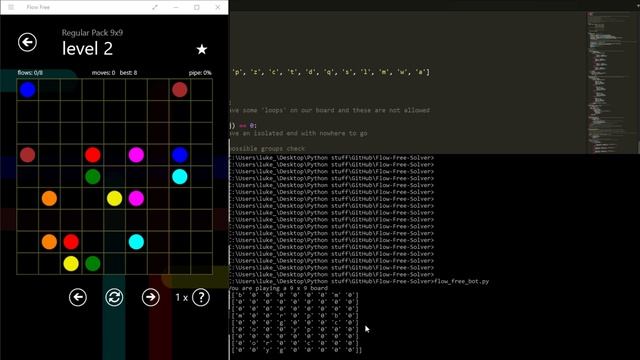The height and width of the screenshot is (360, 640).
Task: Select the magenta dot in the fourth row
Action: tap(136, 155)
